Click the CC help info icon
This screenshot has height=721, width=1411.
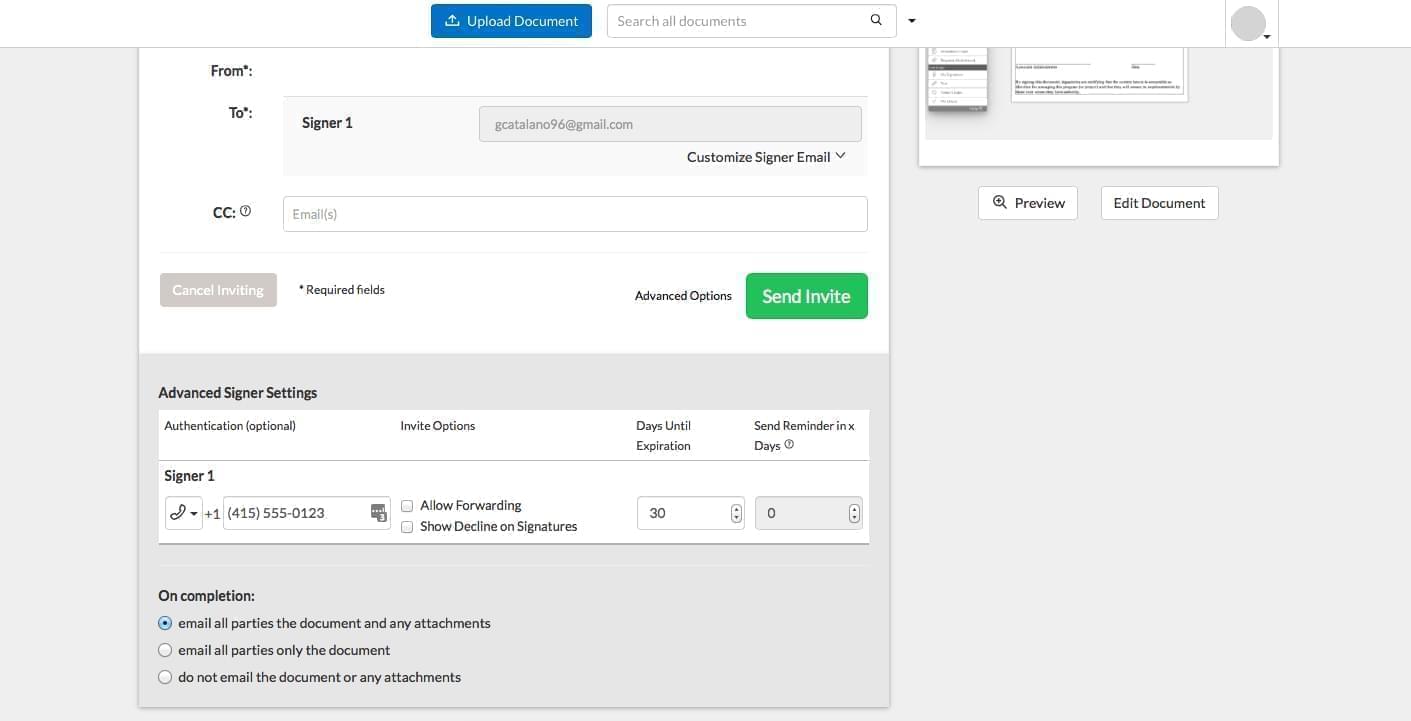[246, 211]
